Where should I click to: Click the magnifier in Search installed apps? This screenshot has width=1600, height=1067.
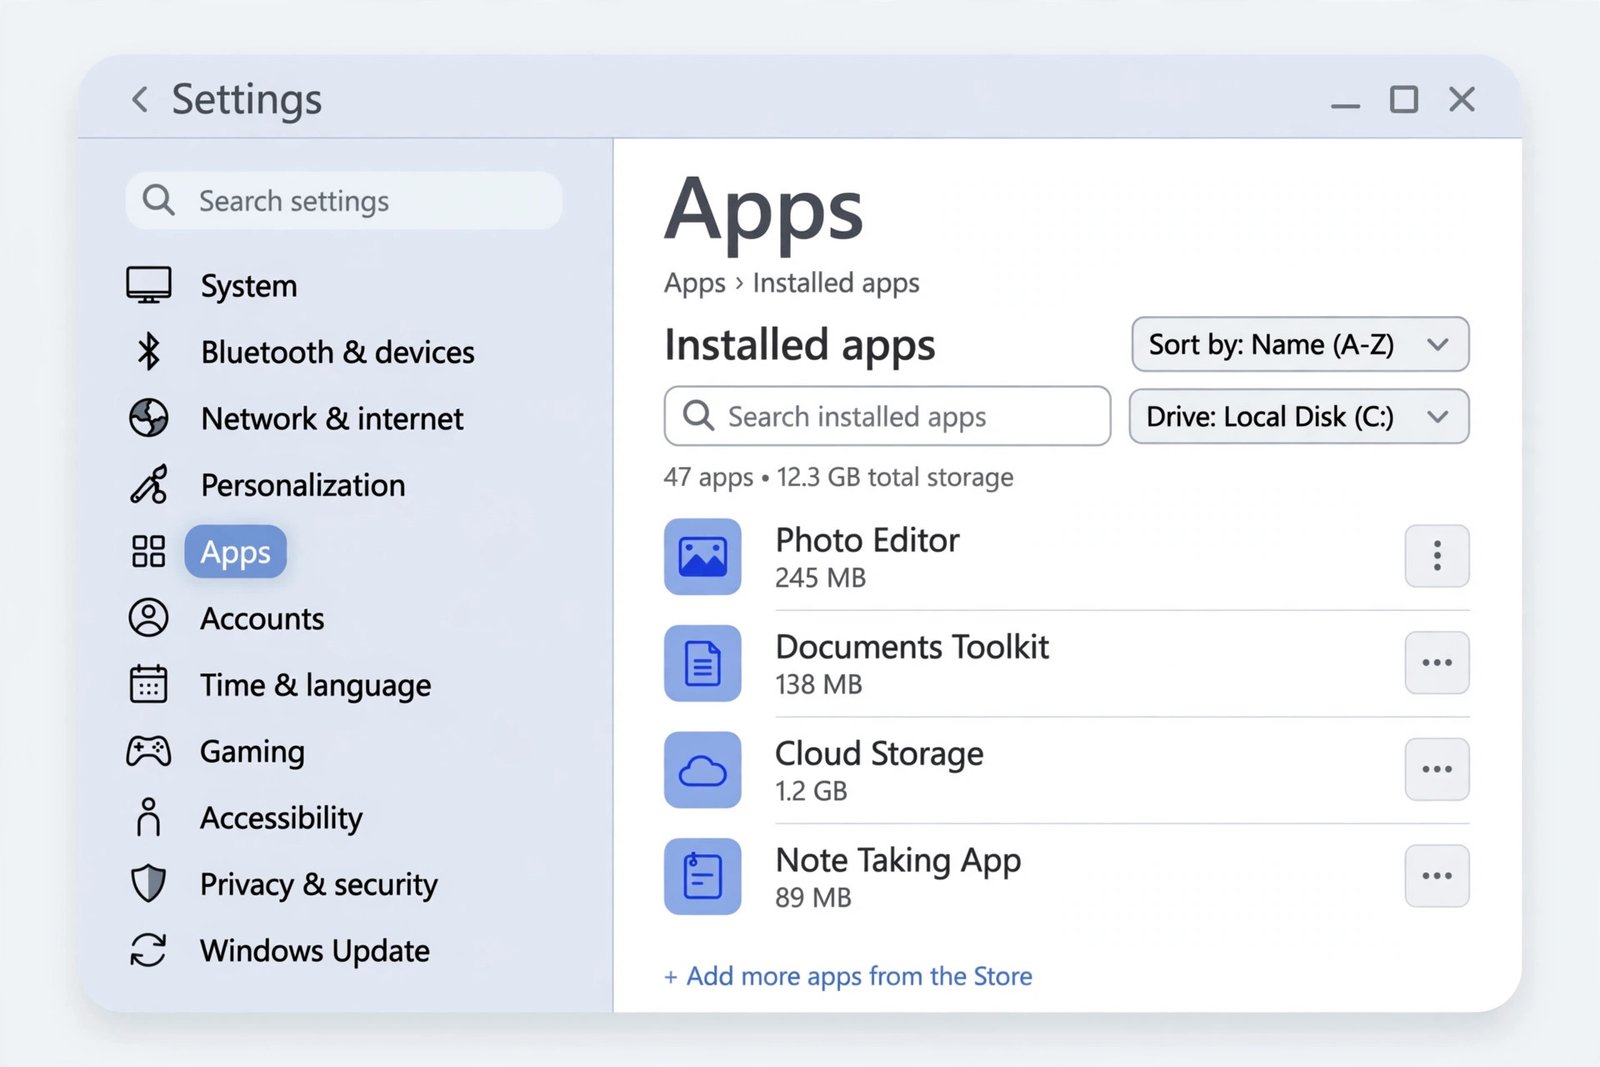698,415
